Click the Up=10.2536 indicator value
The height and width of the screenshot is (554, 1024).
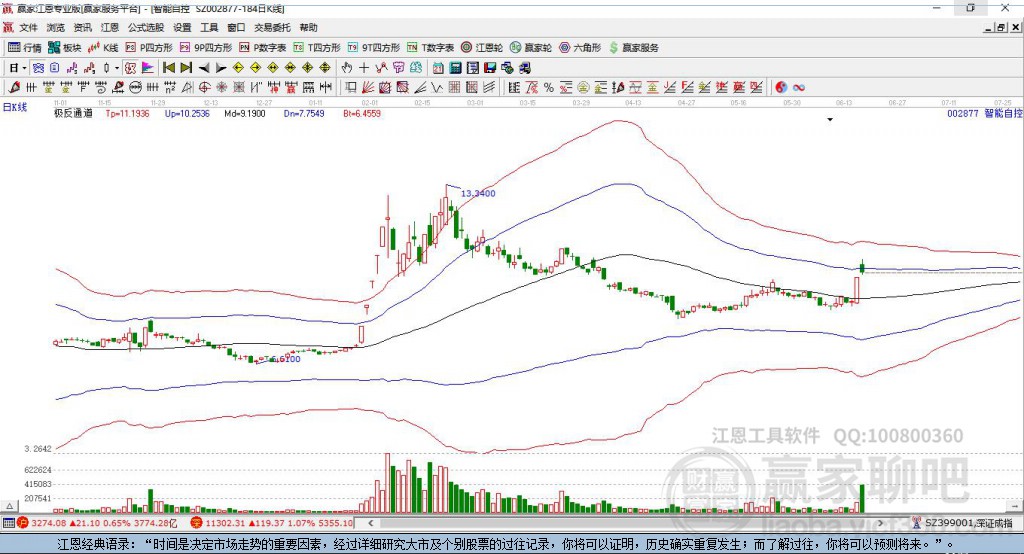pos(187,114)
